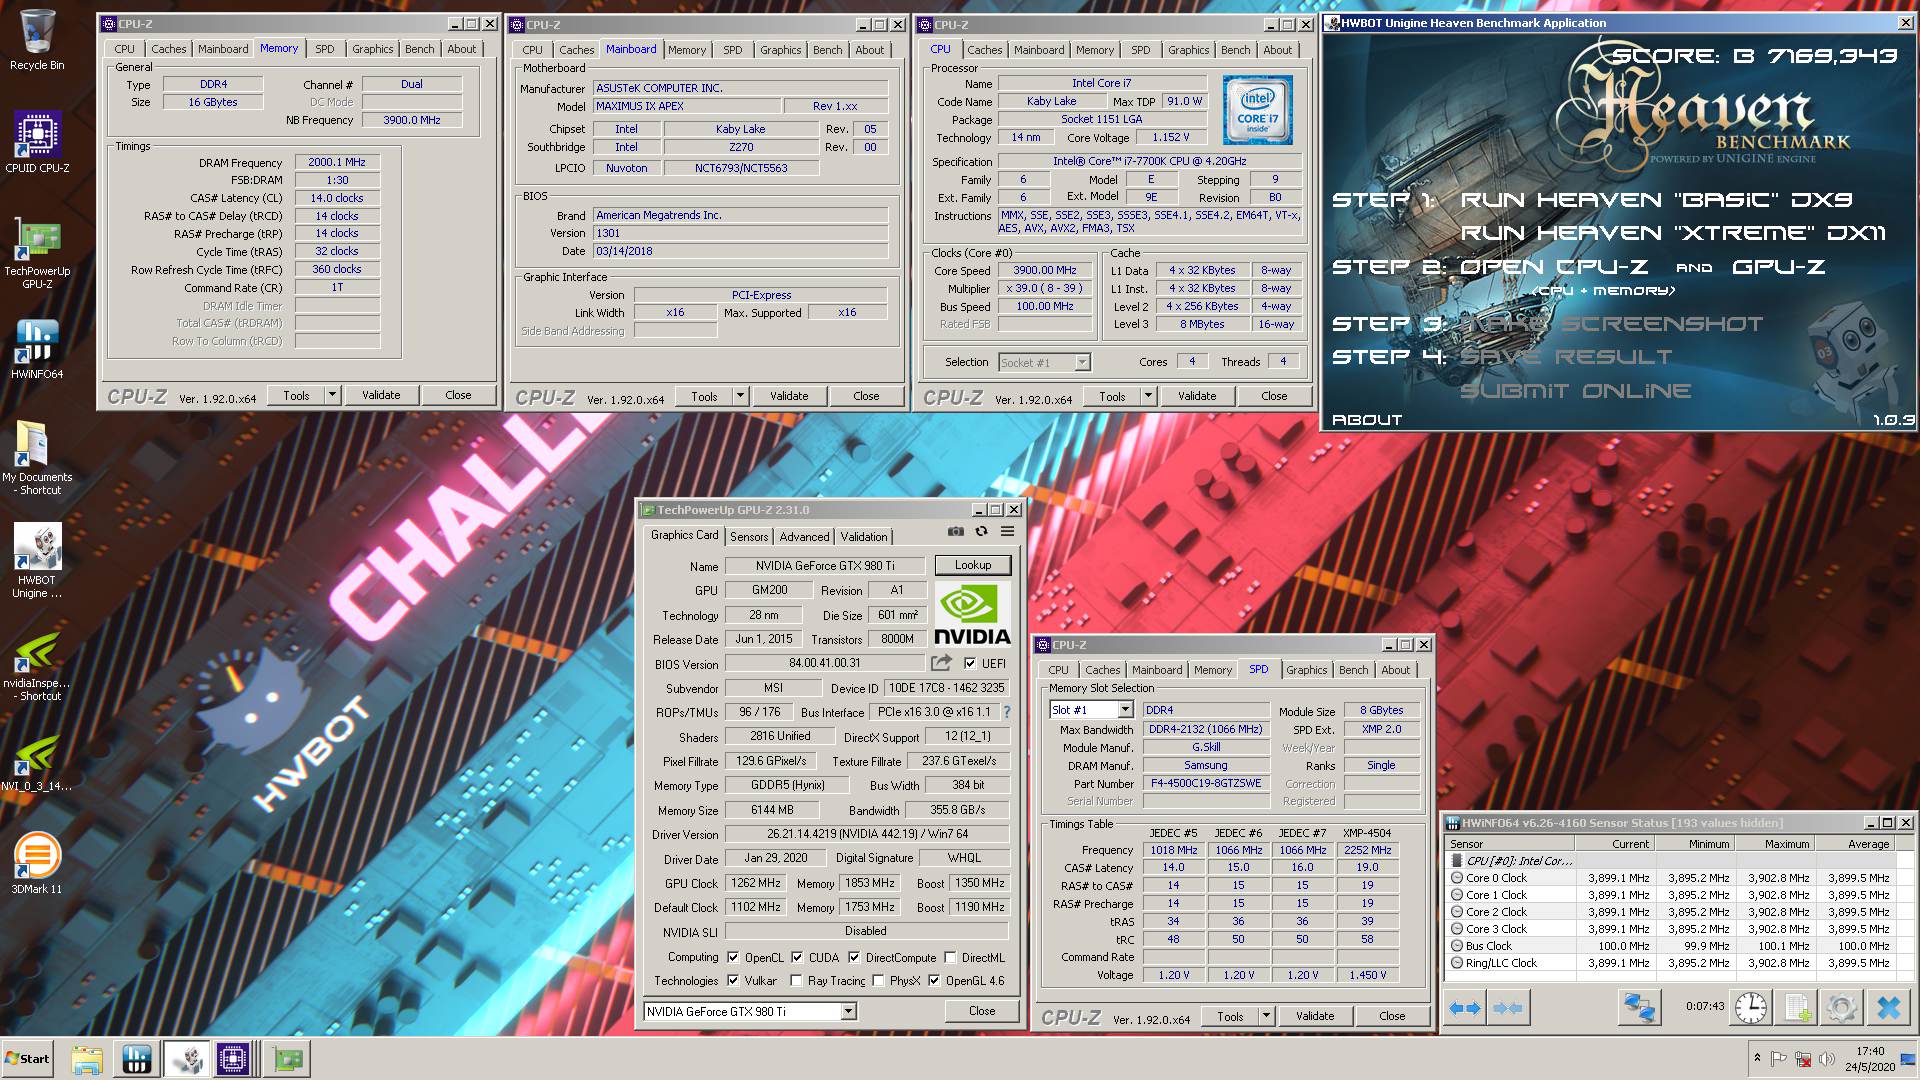The width and height of the screenshot is (1920, 1080).
Task: Click RUN HEAVEN "XTREME" DX11
Action: [x=1673, y=233]
